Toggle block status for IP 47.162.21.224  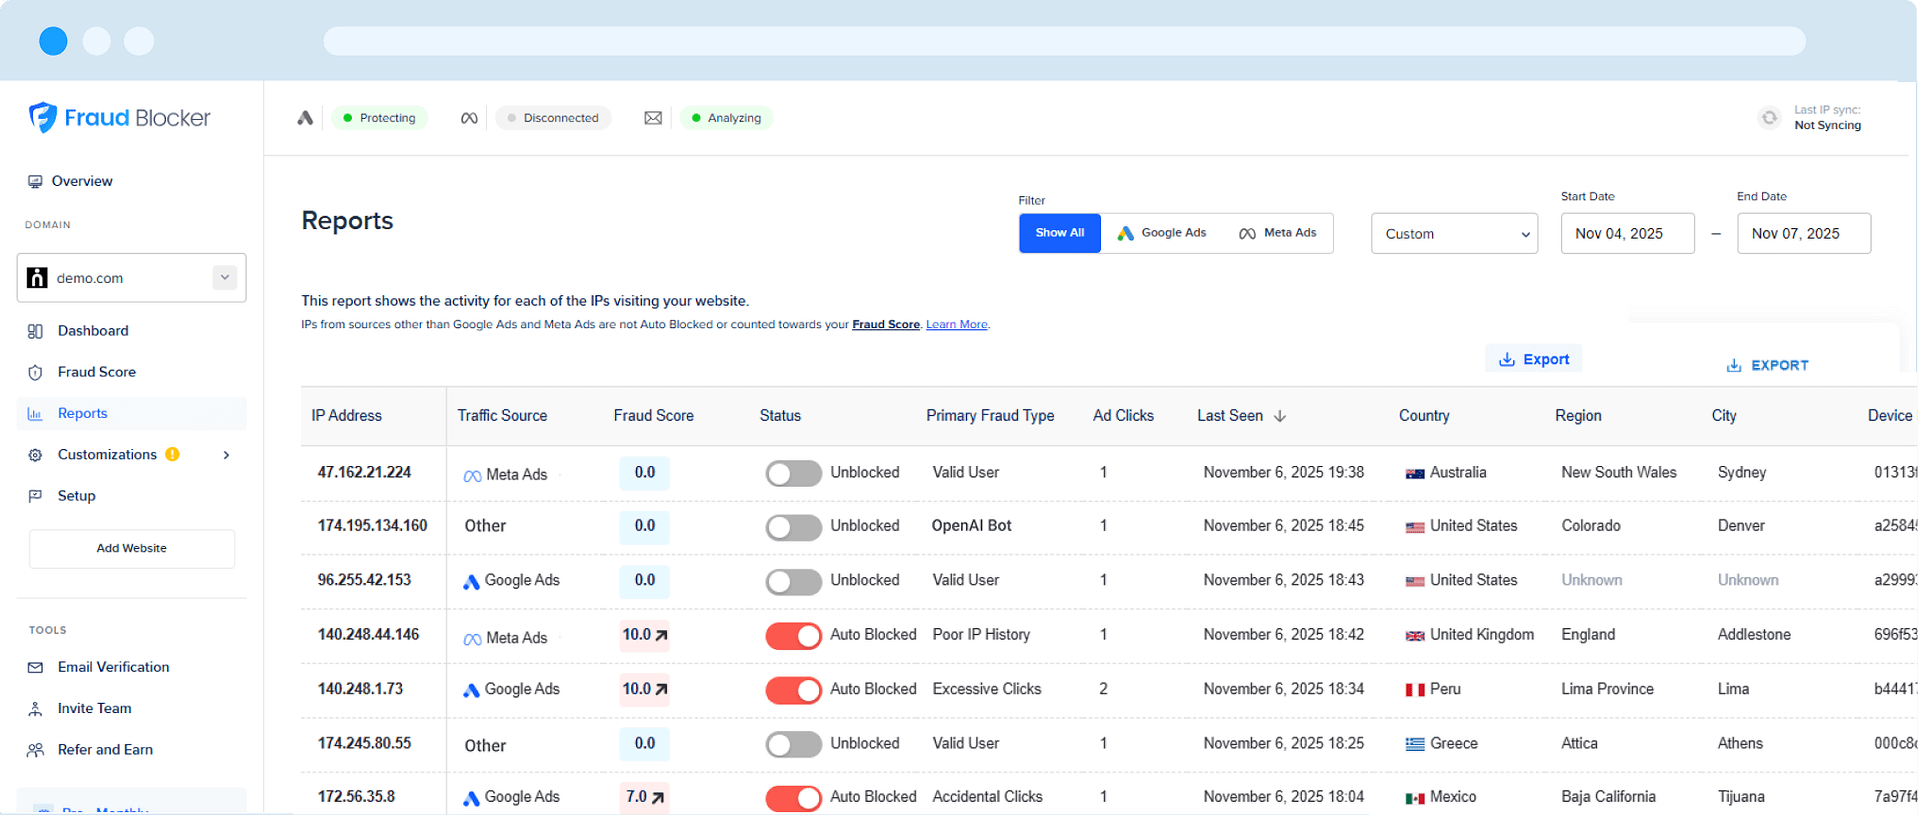[x=793, y=473]
